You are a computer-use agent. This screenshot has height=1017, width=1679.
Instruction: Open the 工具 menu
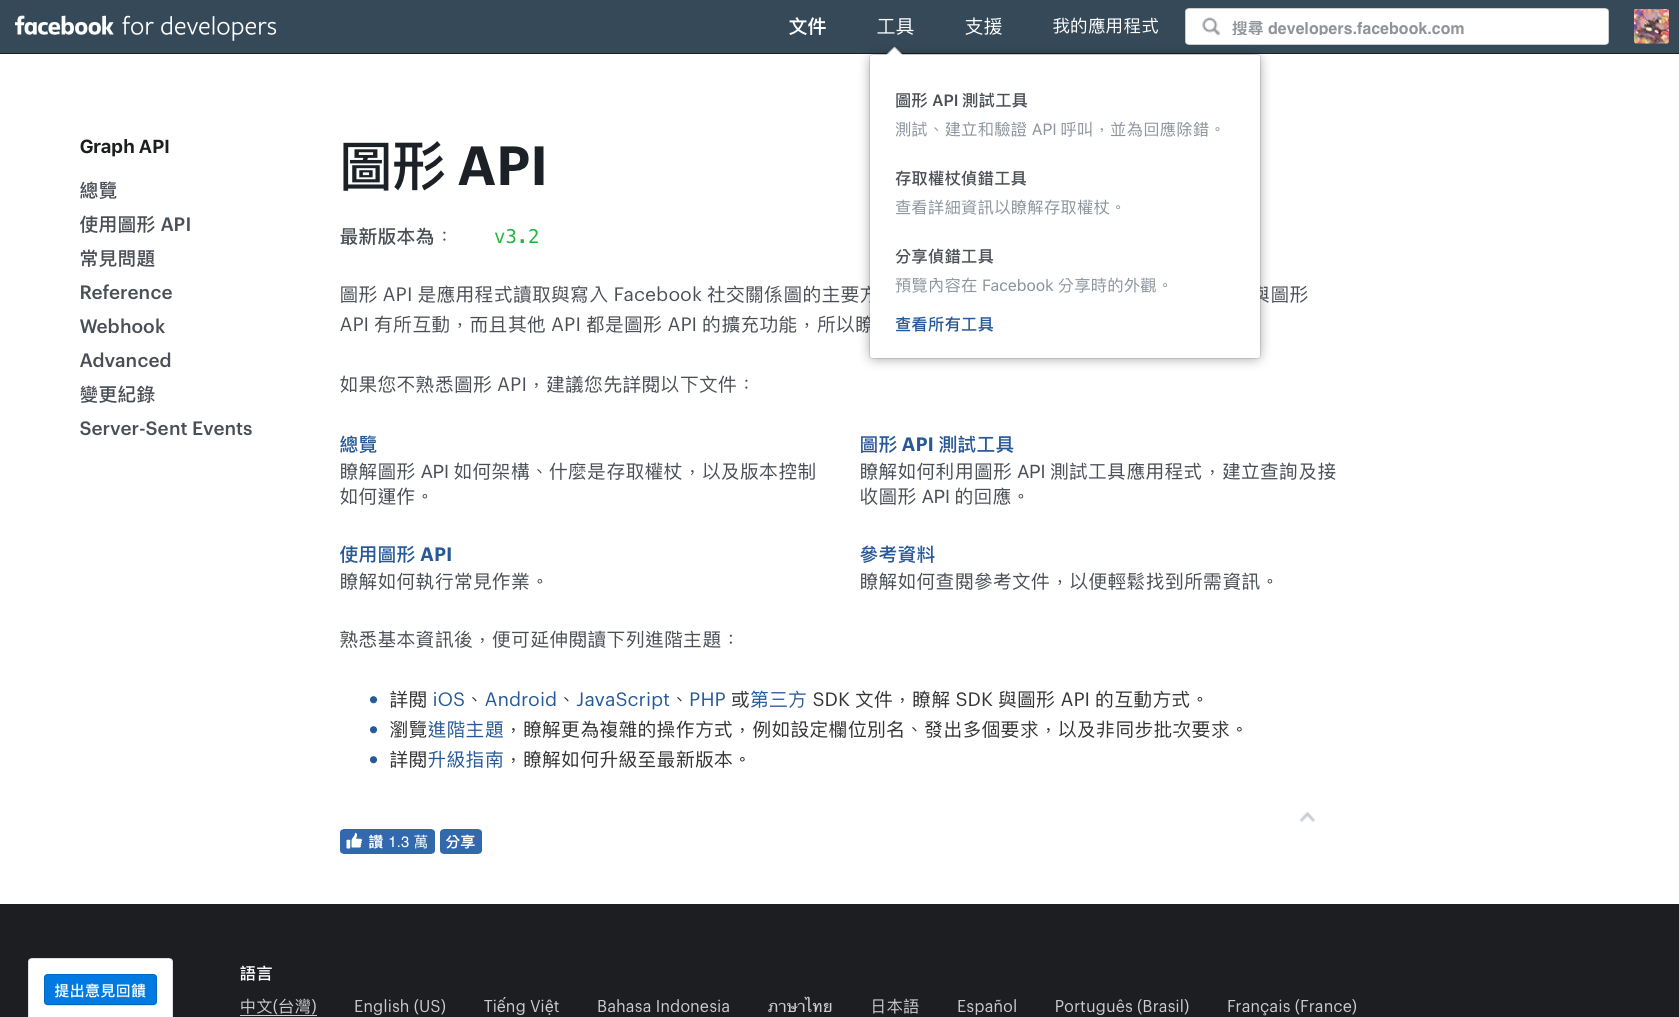pyautogui.click(x=895, y=26)
